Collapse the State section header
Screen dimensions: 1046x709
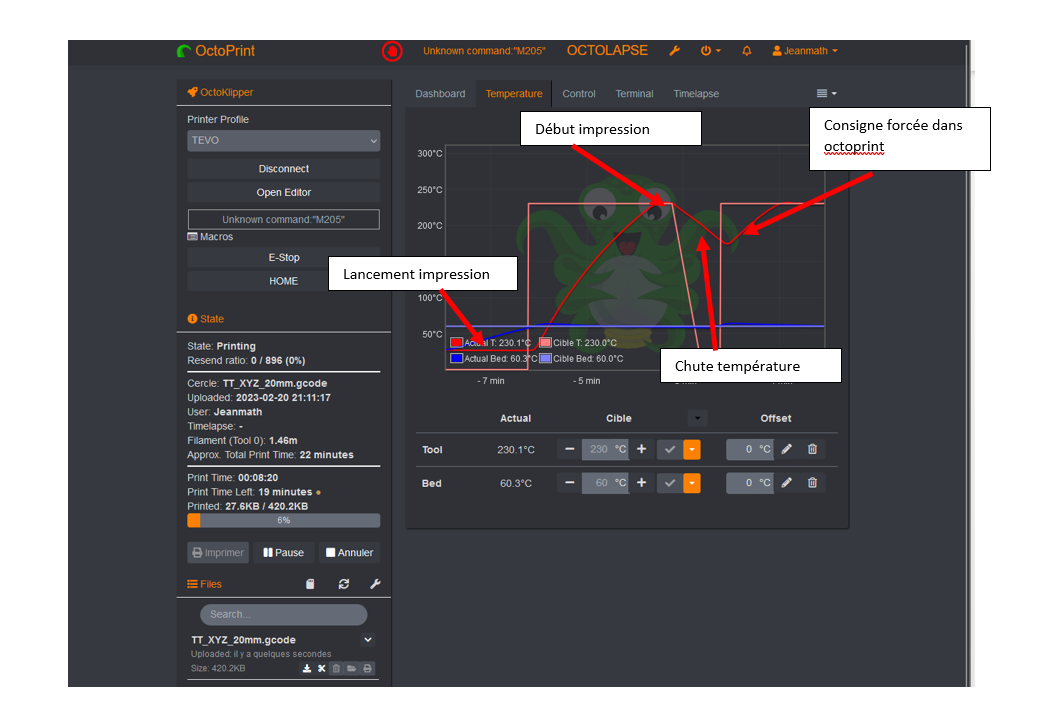click(205, 319)
